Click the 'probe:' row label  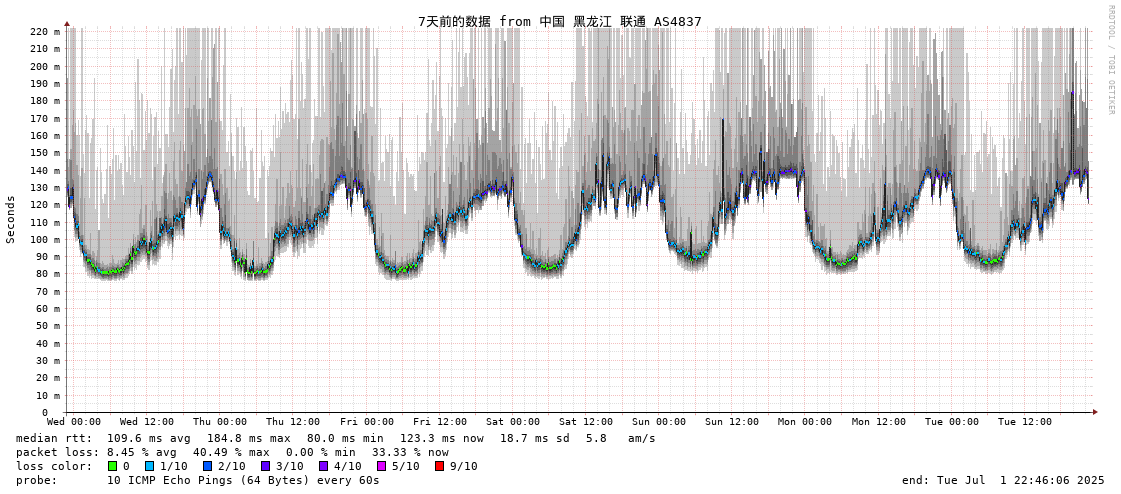pyautogui.click(x=36, y=480)
